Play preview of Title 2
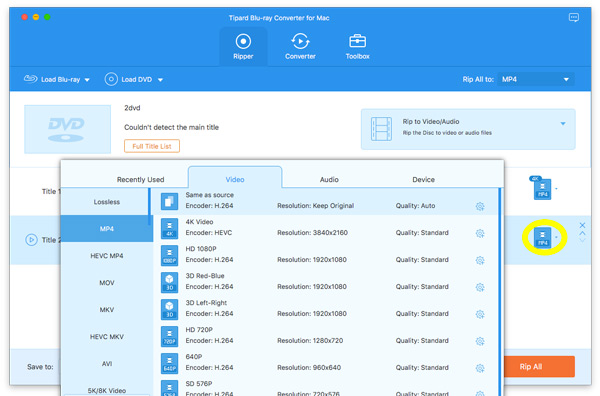This screenshot has height=396, width=600. (31, 240)
